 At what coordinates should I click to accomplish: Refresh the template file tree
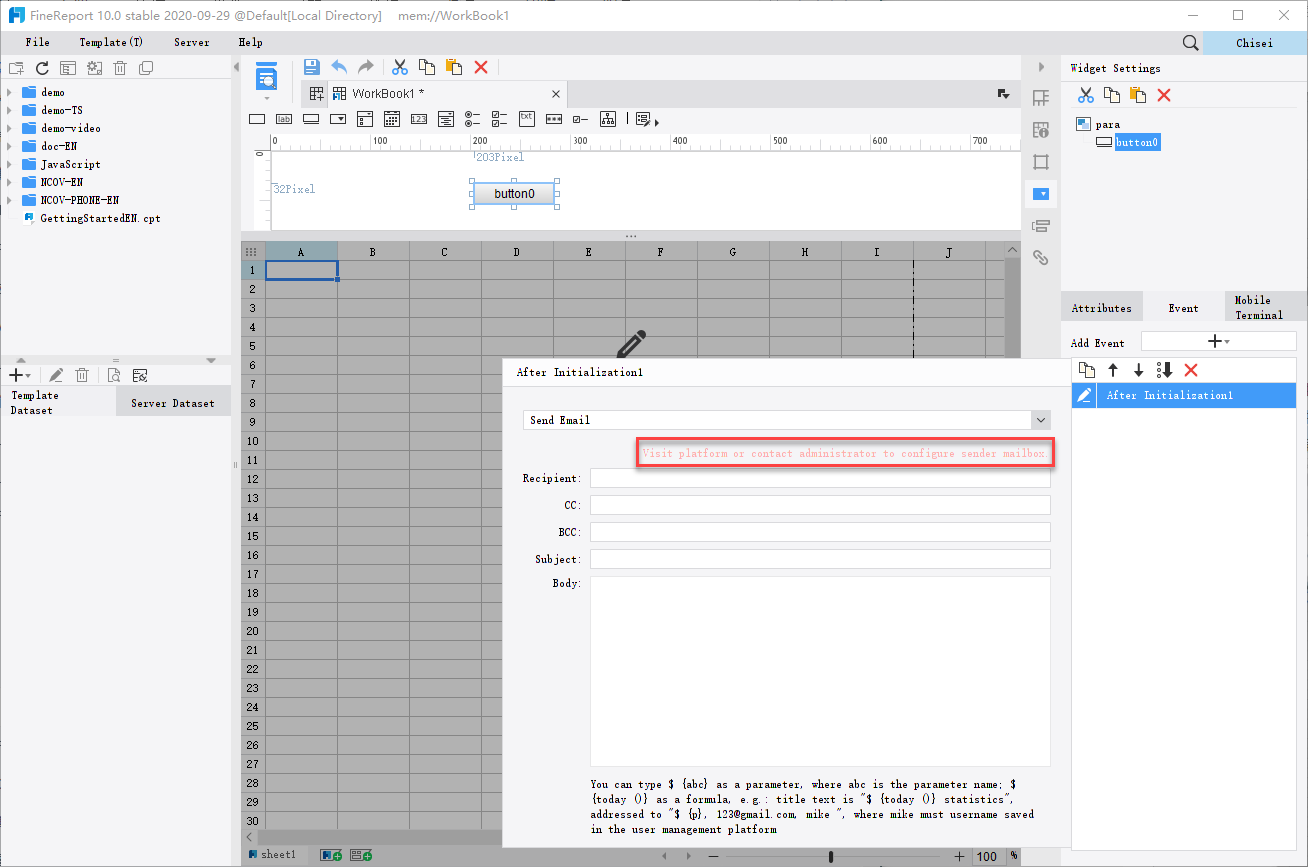(x=42, y=68)
